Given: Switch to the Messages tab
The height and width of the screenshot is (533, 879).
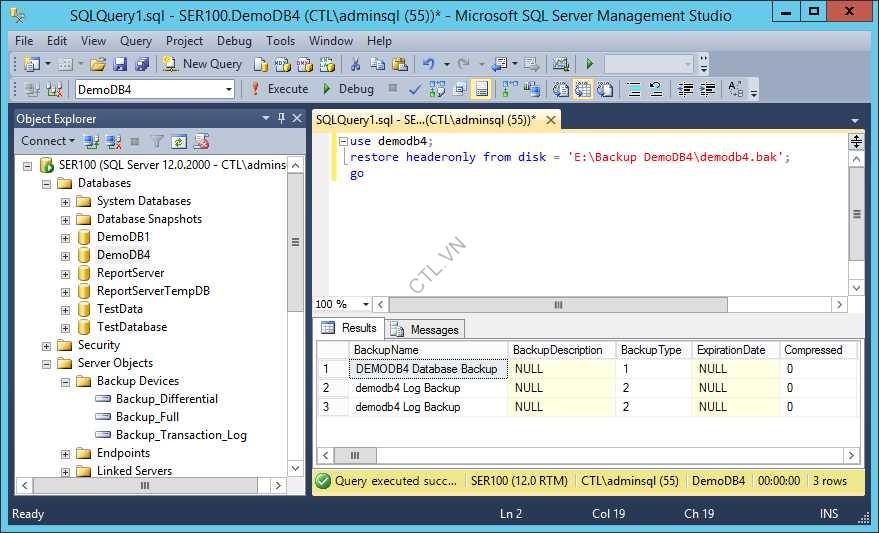Looking at the screenshot, I should coord(425,330).
